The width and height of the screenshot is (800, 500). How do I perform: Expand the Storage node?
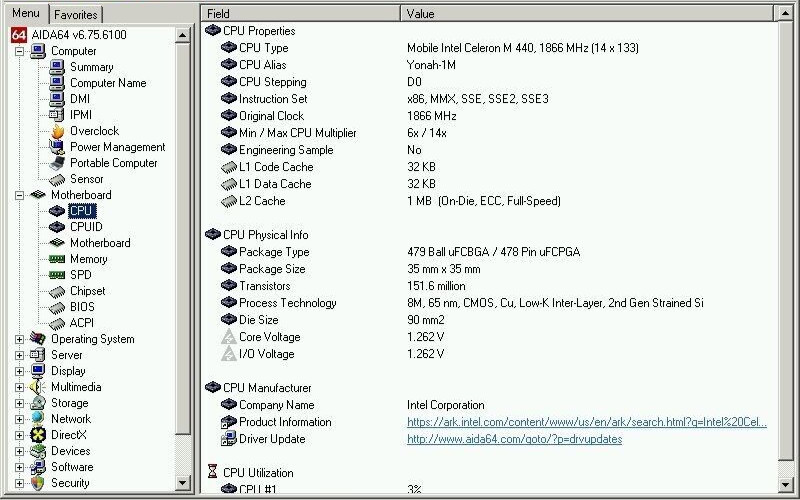pos(19,403)
